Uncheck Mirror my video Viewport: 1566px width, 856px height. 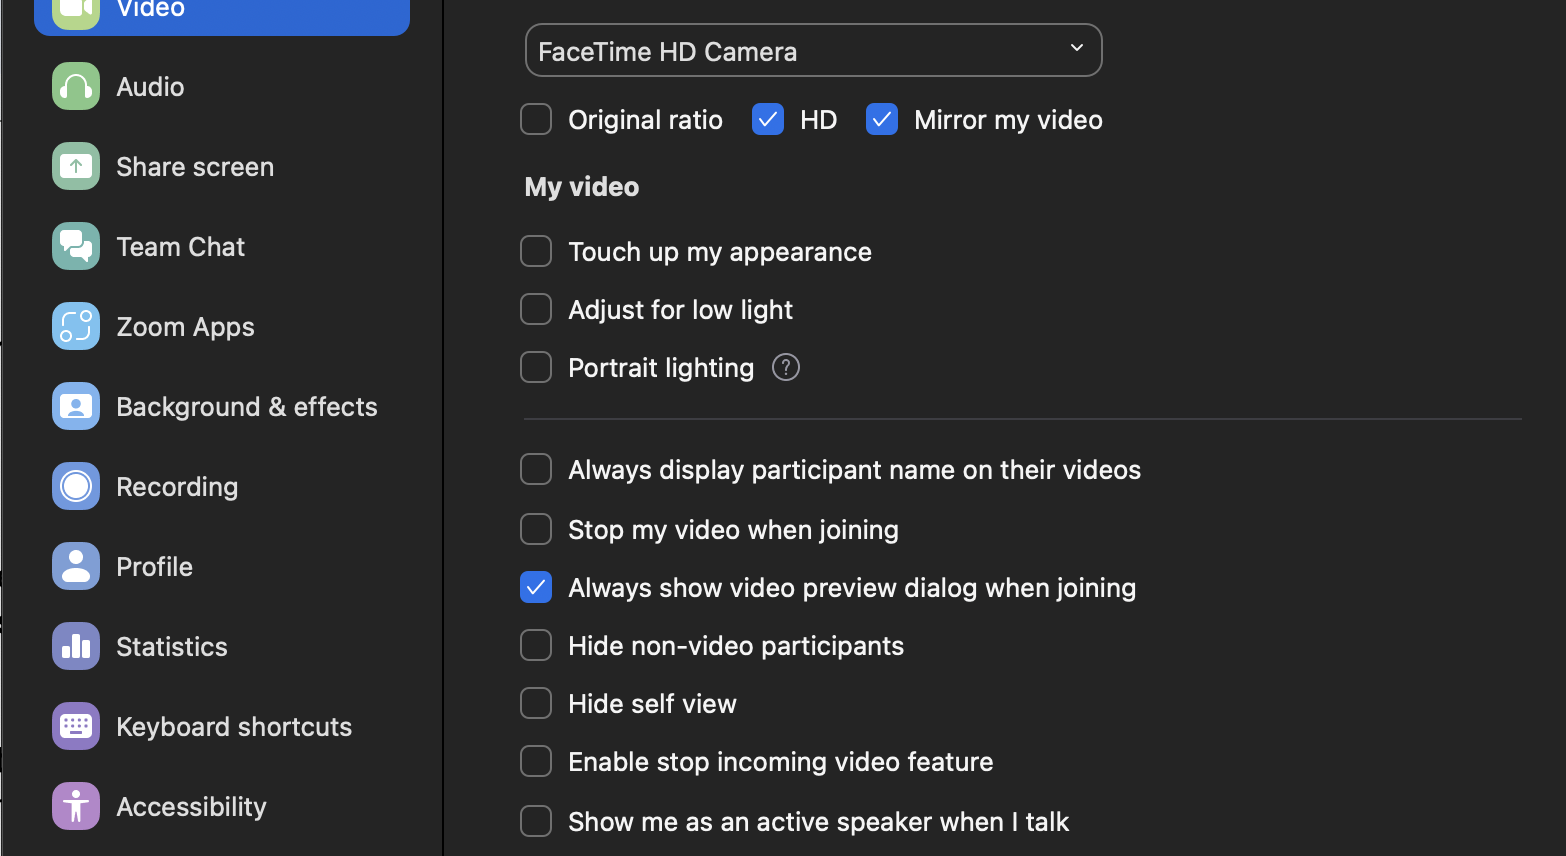881,119
